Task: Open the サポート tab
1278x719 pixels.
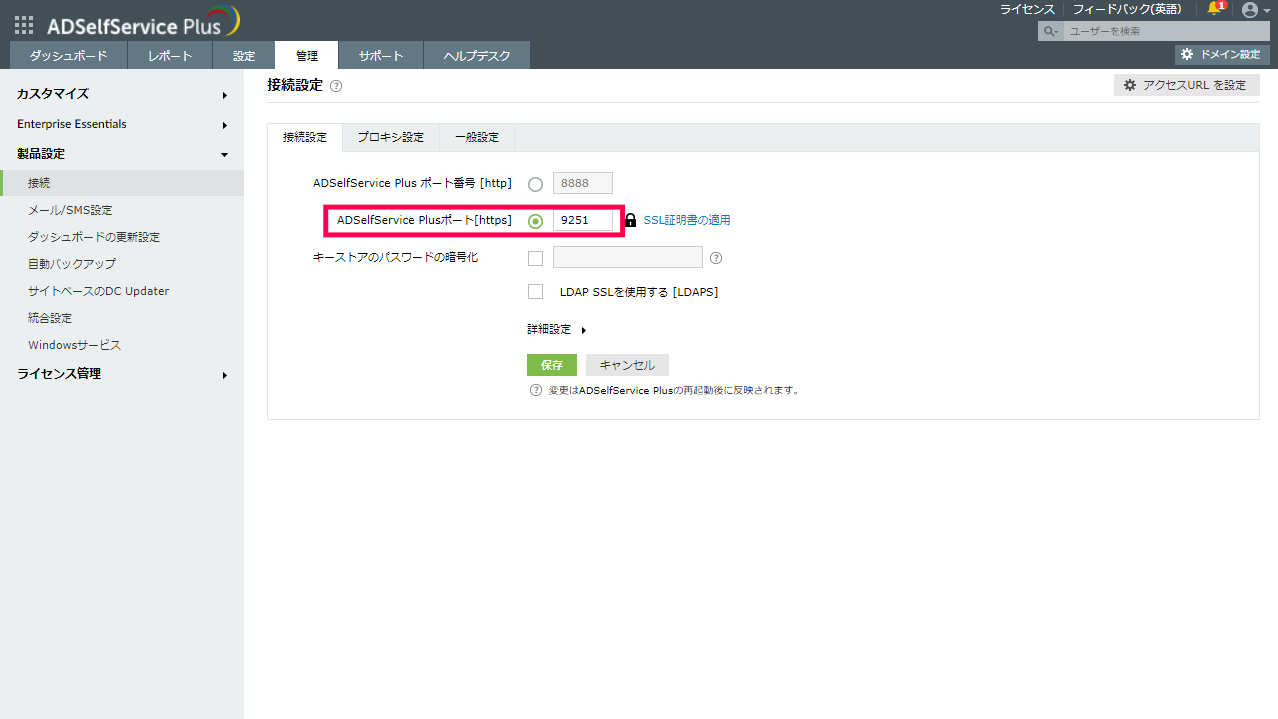Action: [x=381, y=56]
